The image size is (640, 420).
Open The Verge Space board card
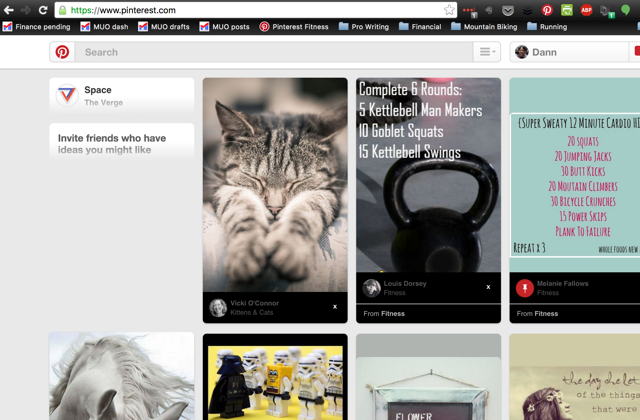click(122, 95)
